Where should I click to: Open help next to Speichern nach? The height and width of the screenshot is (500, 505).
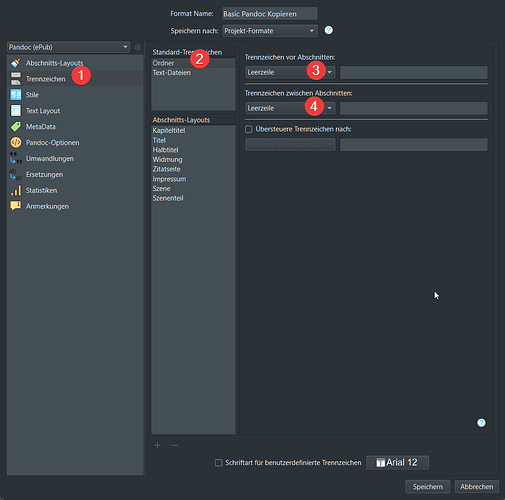329,30
